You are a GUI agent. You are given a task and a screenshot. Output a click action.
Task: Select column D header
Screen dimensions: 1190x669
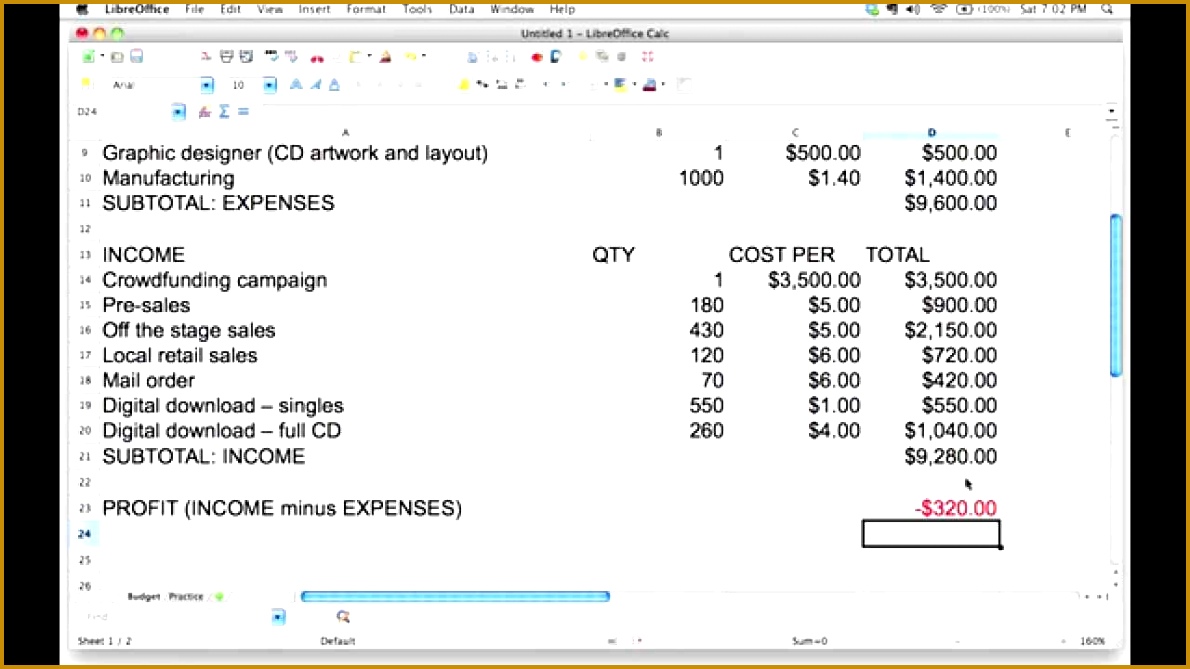pyautogui.click(x=931, y=133)
